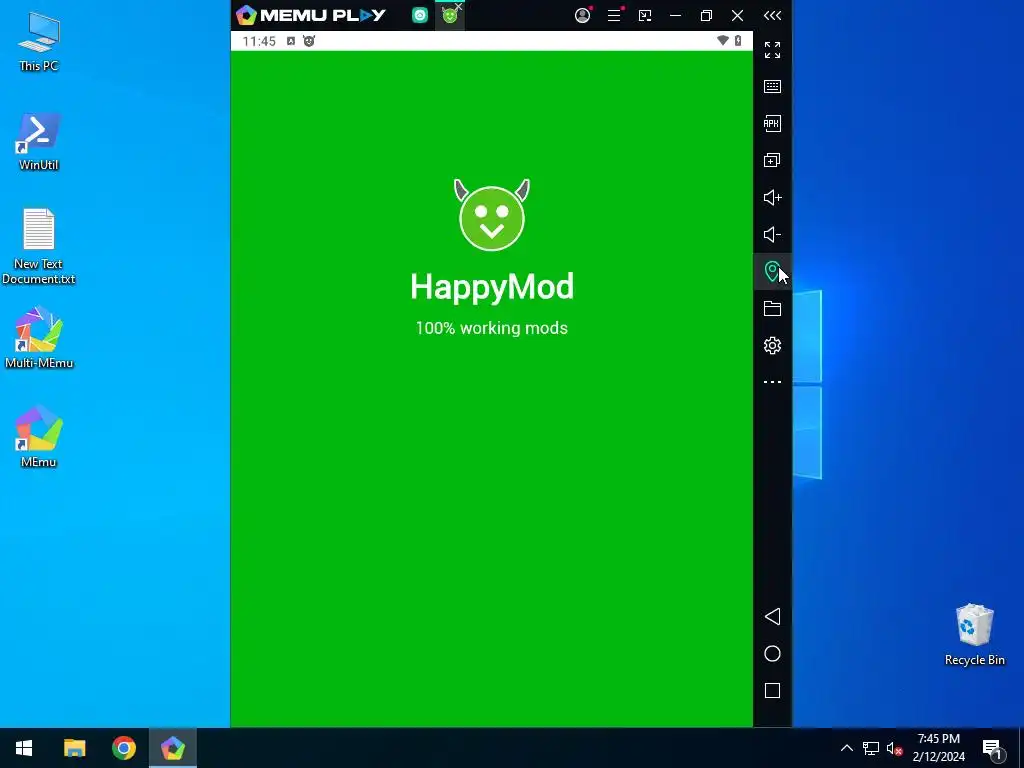Click the MEmu taskbar button
Image resolution: width=1024 pixels, height=768 pixels.
pyautogui.click(x=173, y=748)
